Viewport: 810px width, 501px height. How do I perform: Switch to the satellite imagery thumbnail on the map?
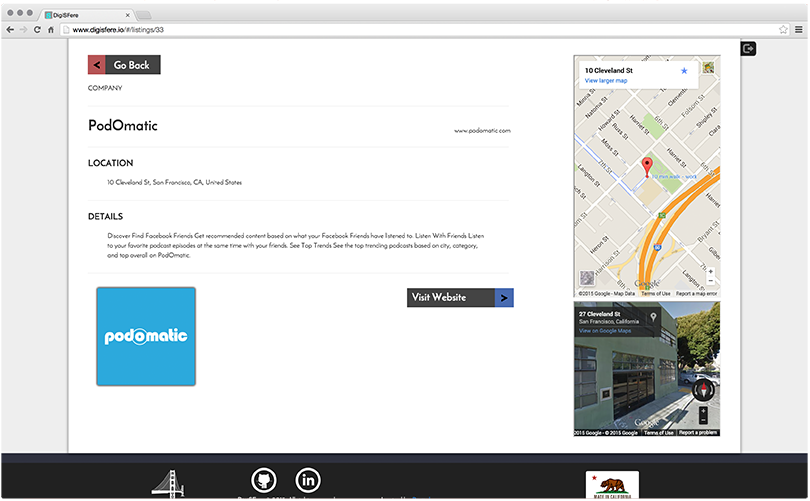587,278
